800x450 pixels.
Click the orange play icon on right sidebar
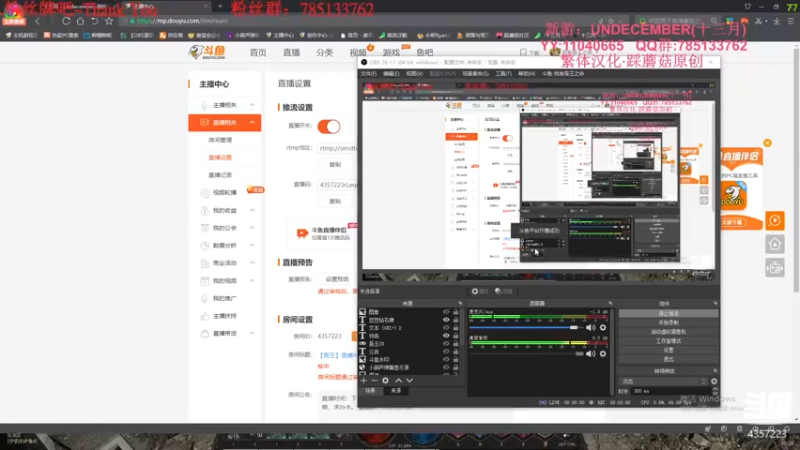coord(774,220)
